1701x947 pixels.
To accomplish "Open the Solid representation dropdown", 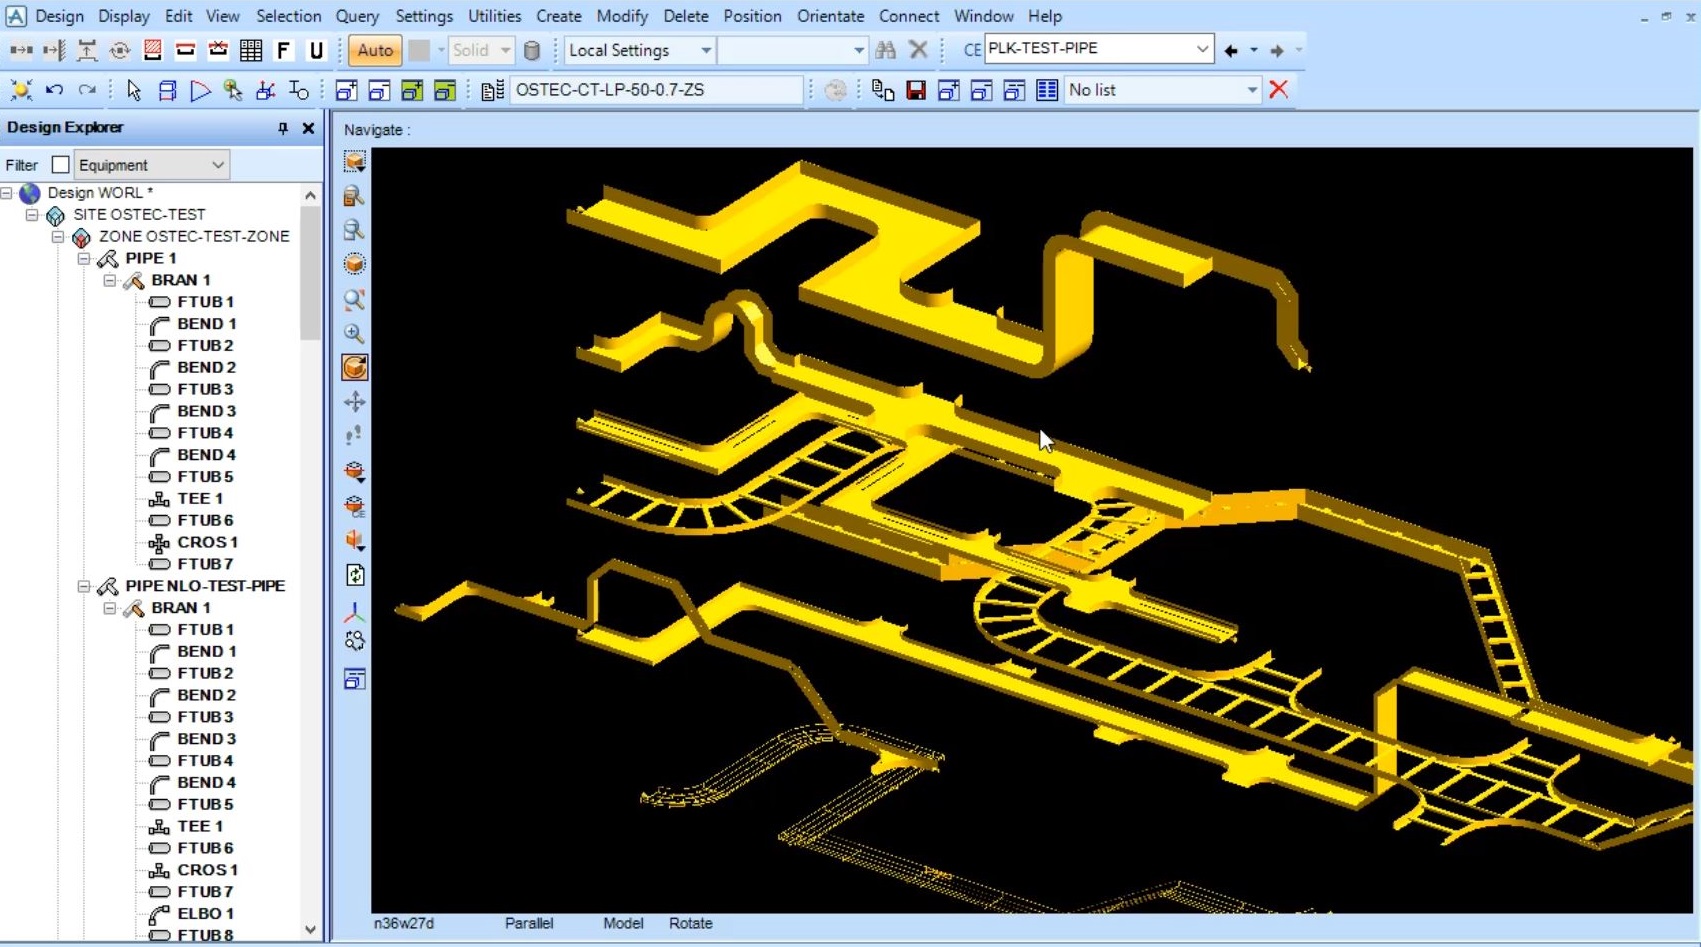I will point(505,50).
